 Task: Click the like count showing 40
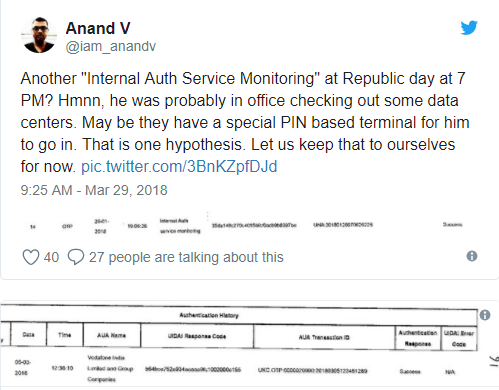point(51,257)
